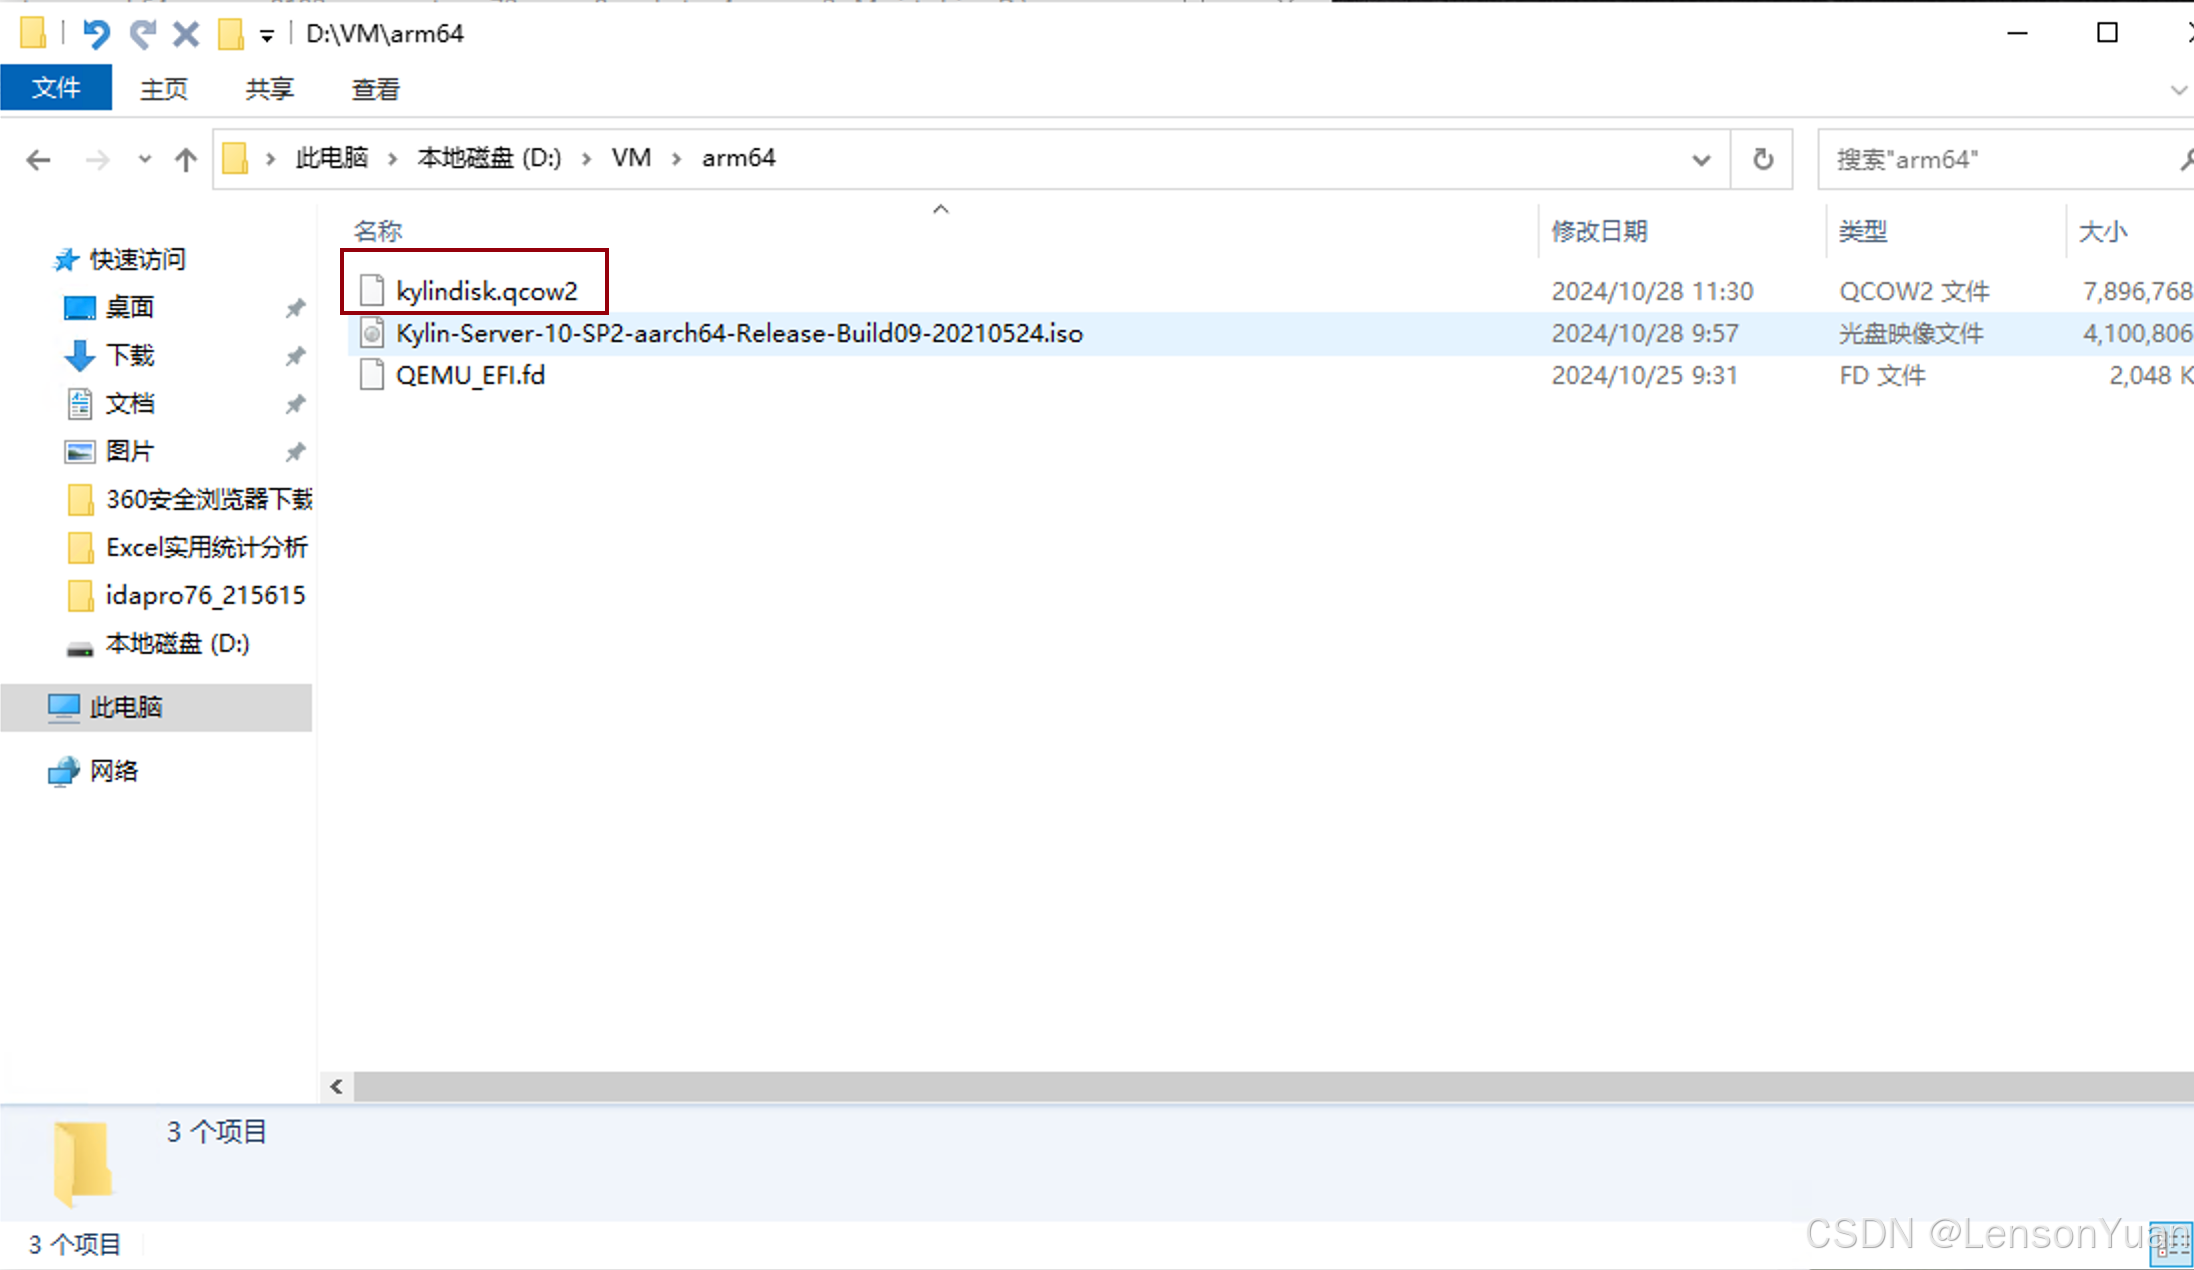Open idapro76_215615 folder in navigation pane
The width and height of the screenshot is (2194, 1270).
coord(205,595)
